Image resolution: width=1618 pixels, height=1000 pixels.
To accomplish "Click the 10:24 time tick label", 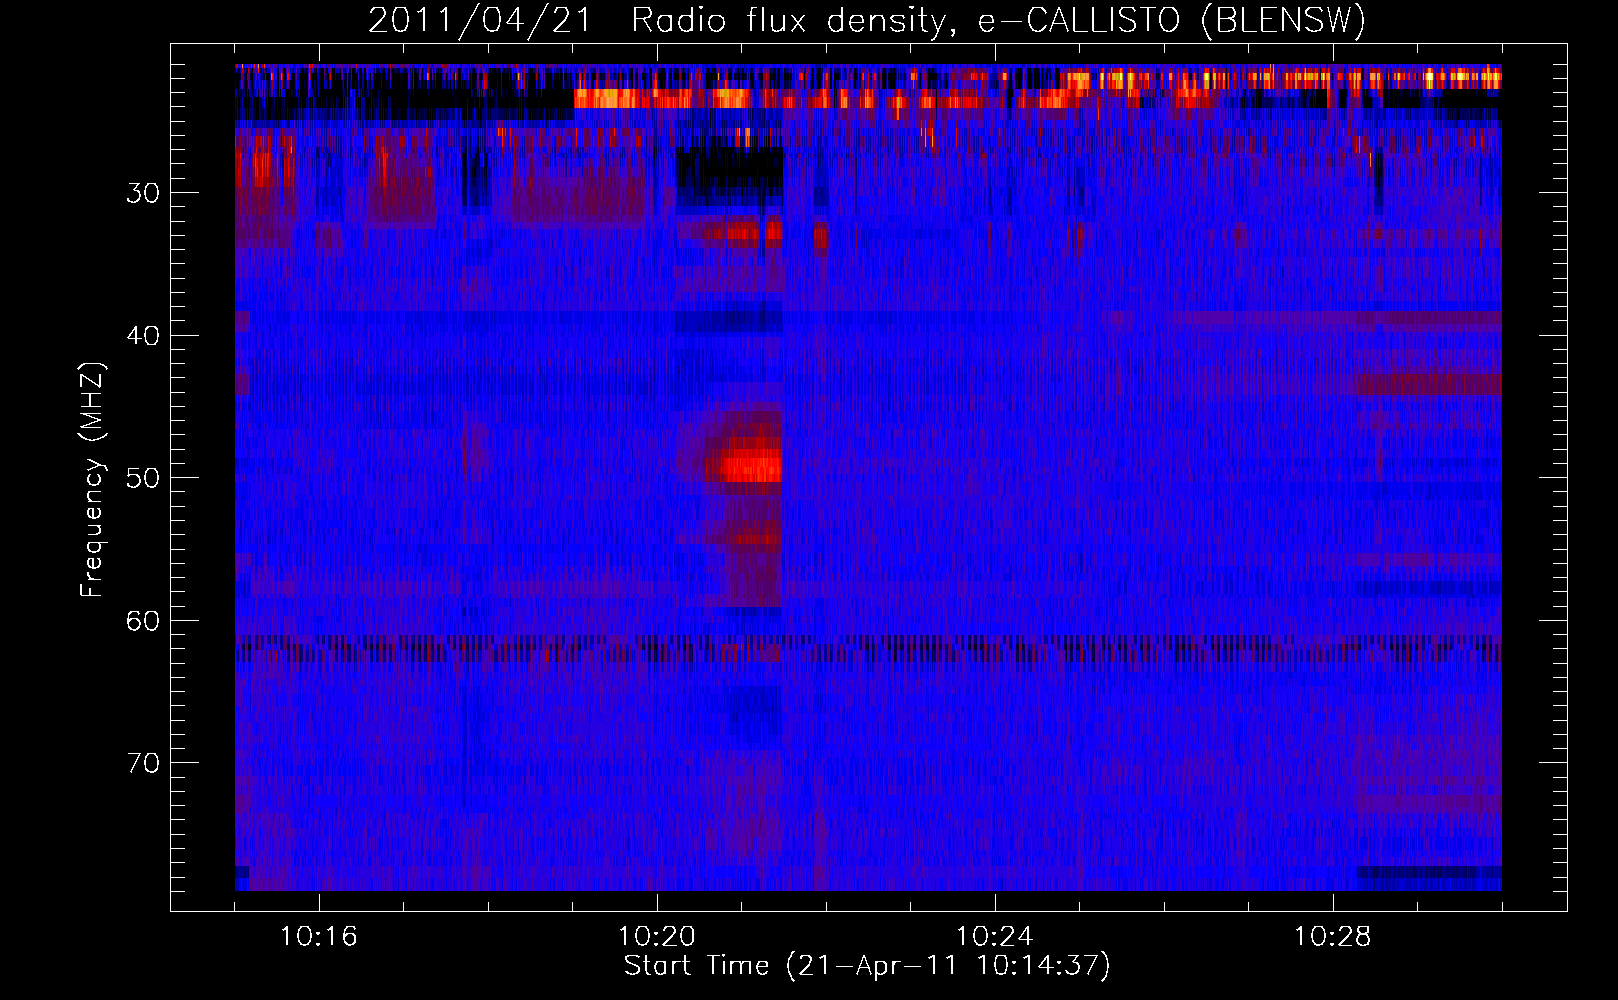I will (994, 937).
